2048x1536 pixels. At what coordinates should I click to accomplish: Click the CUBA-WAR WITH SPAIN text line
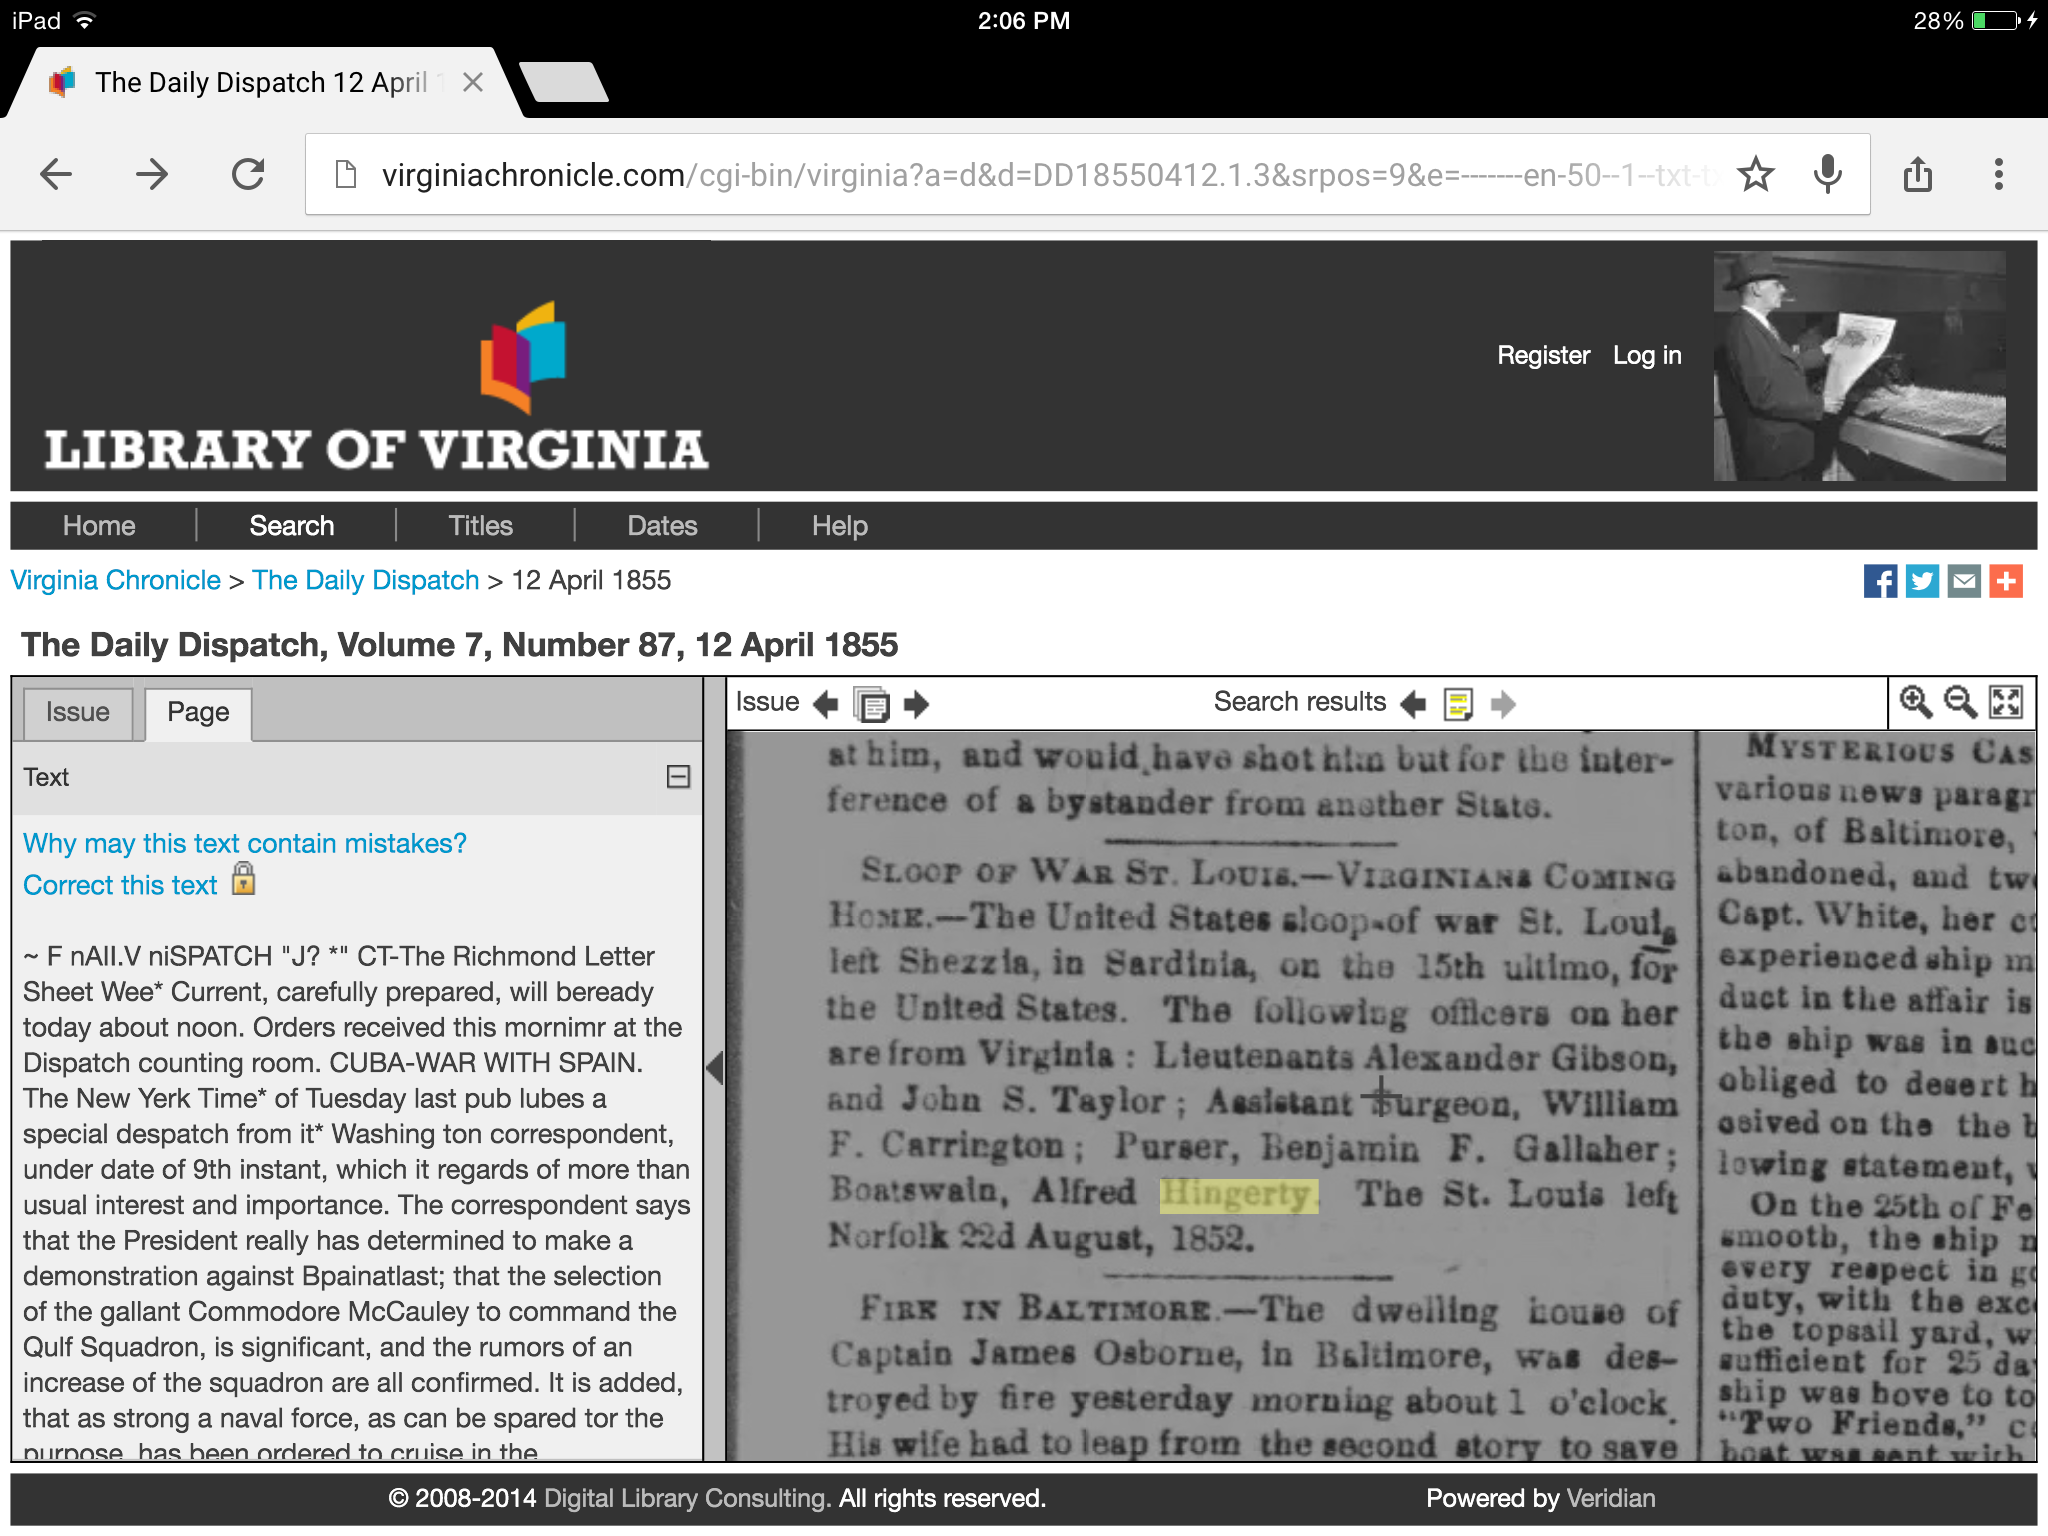click(485, 1064)
